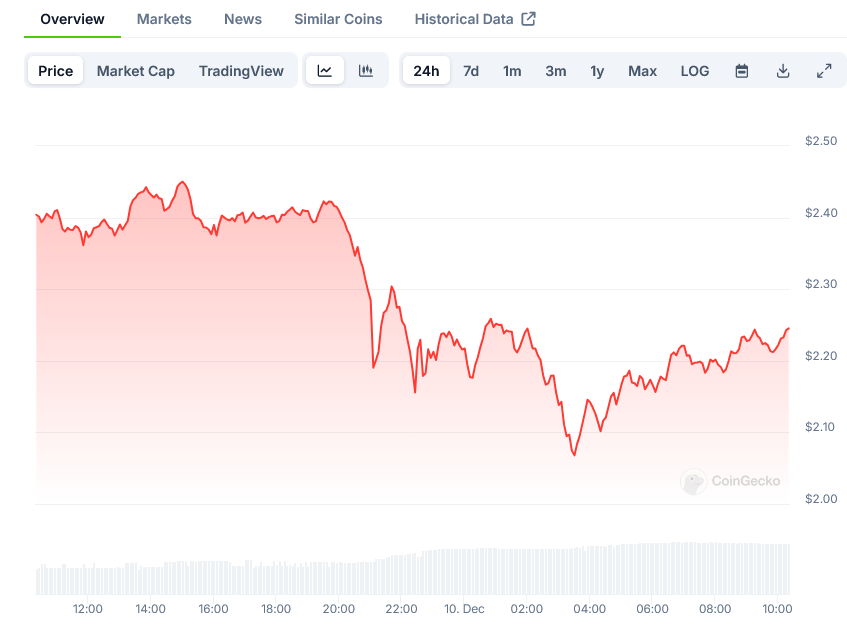847x629 pixels.
Task: Toggle the LOG scale option
Action: (695, 71)
